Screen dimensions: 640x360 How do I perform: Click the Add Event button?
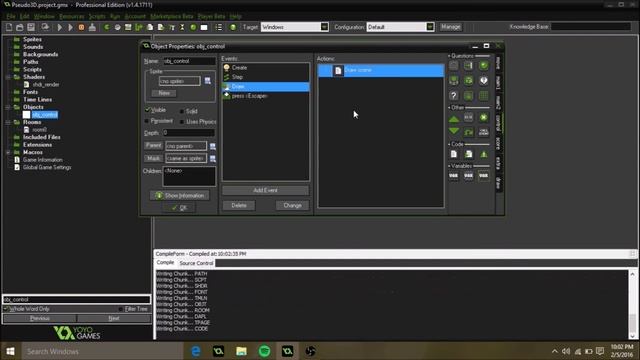coord(265,190)
